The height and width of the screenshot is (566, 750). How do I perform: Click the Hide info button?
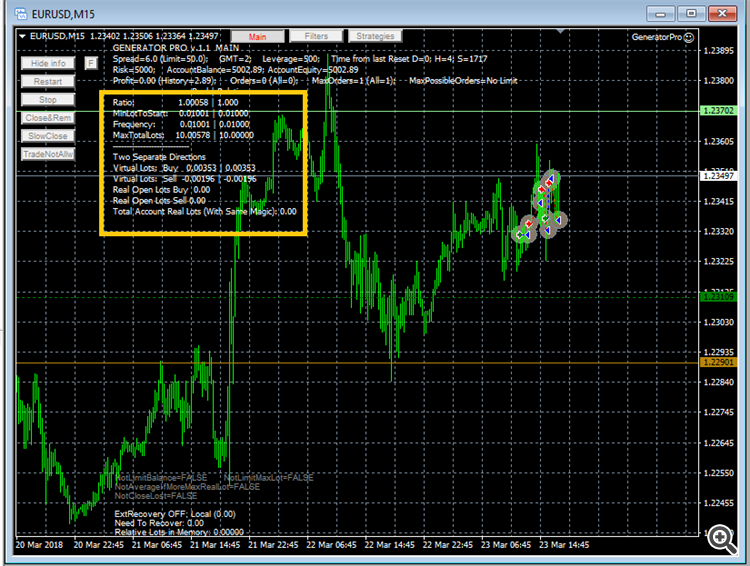(48, 64)
